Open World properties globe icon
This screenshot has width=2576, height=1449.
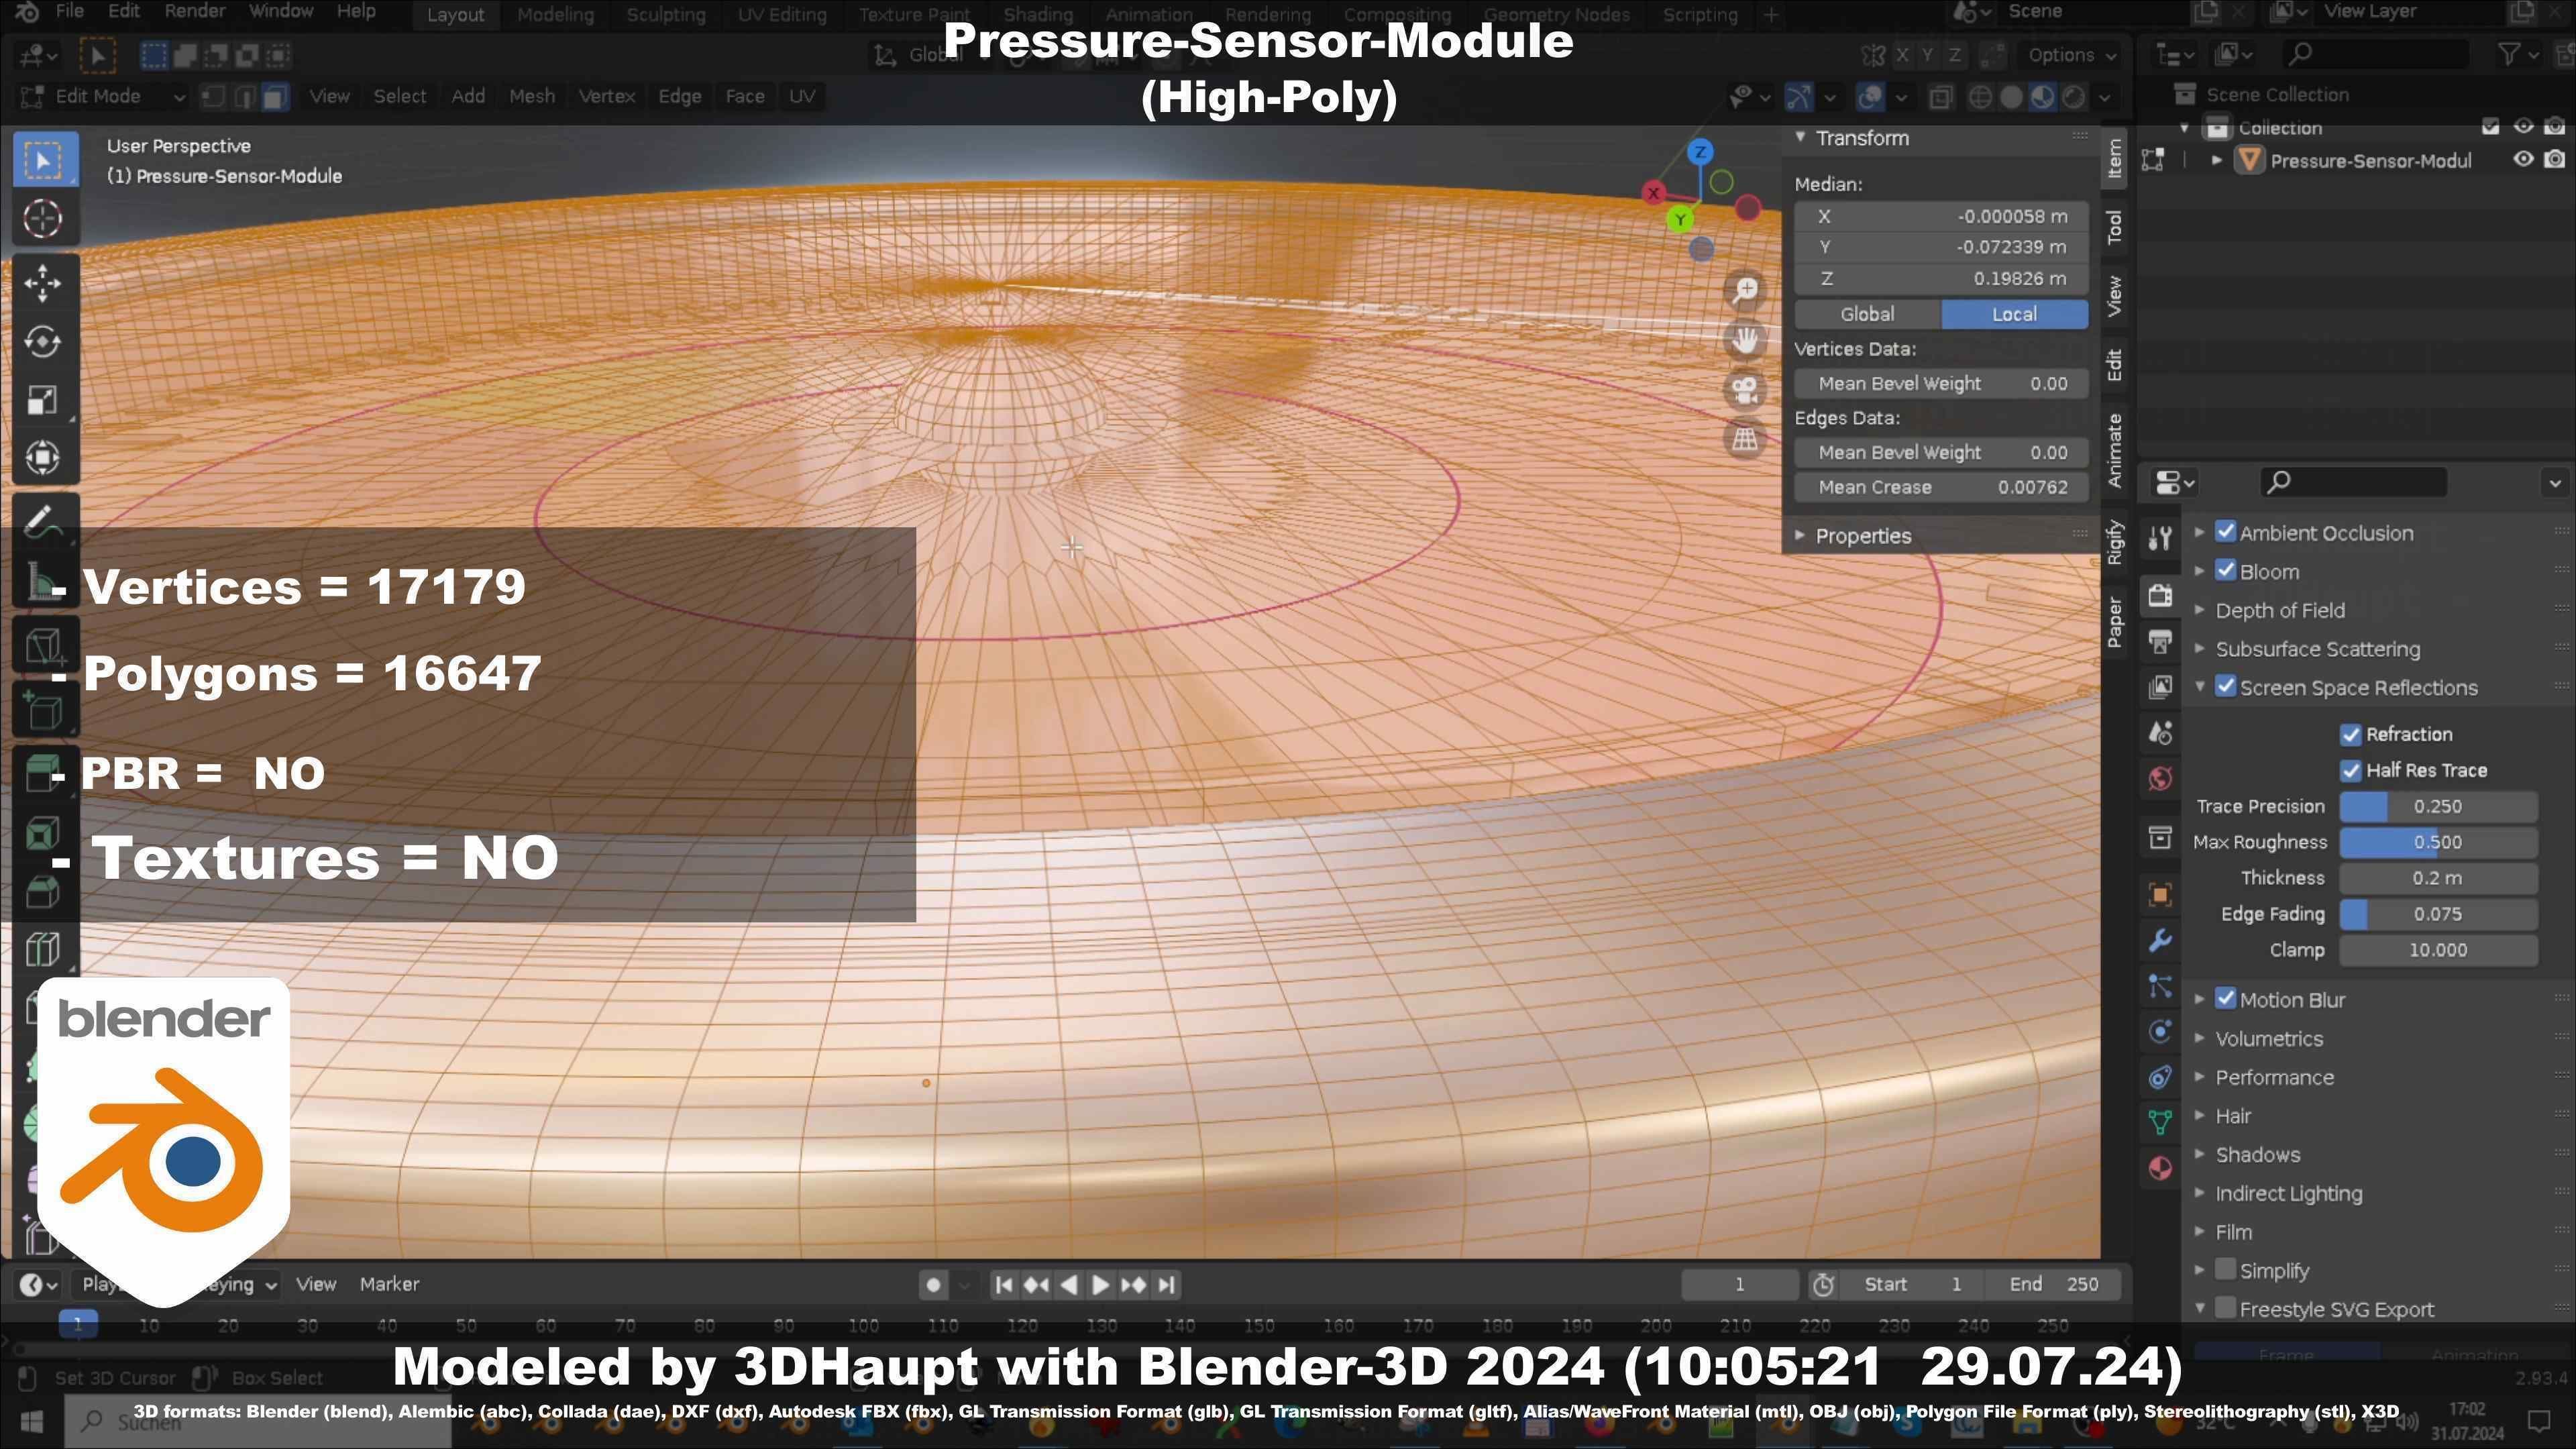[2160, 778]
